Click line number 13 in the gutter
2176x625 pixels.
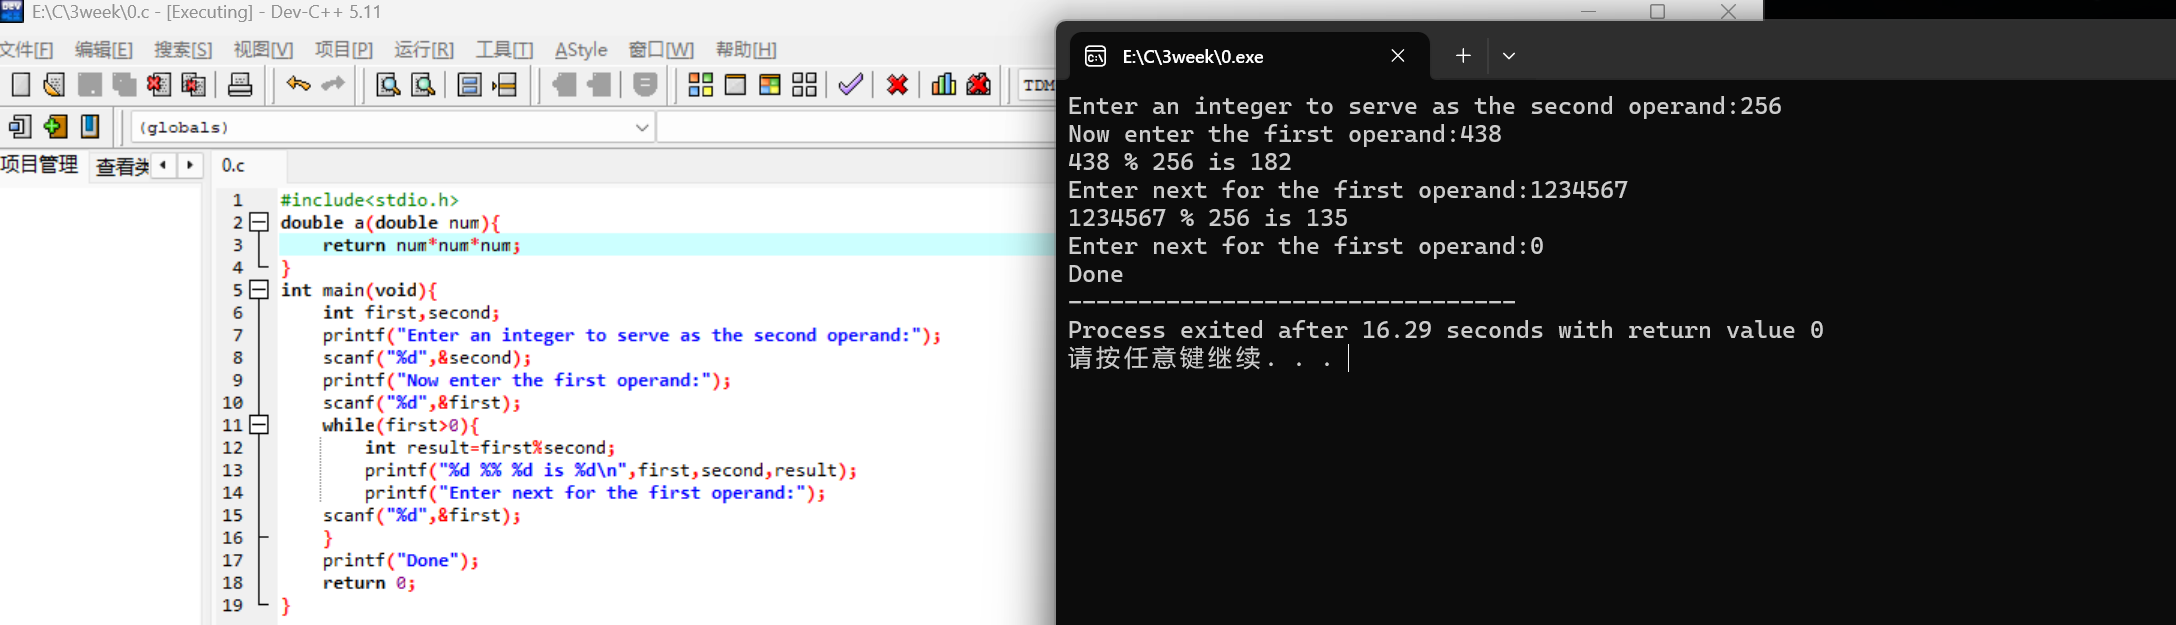coord(232,470)
